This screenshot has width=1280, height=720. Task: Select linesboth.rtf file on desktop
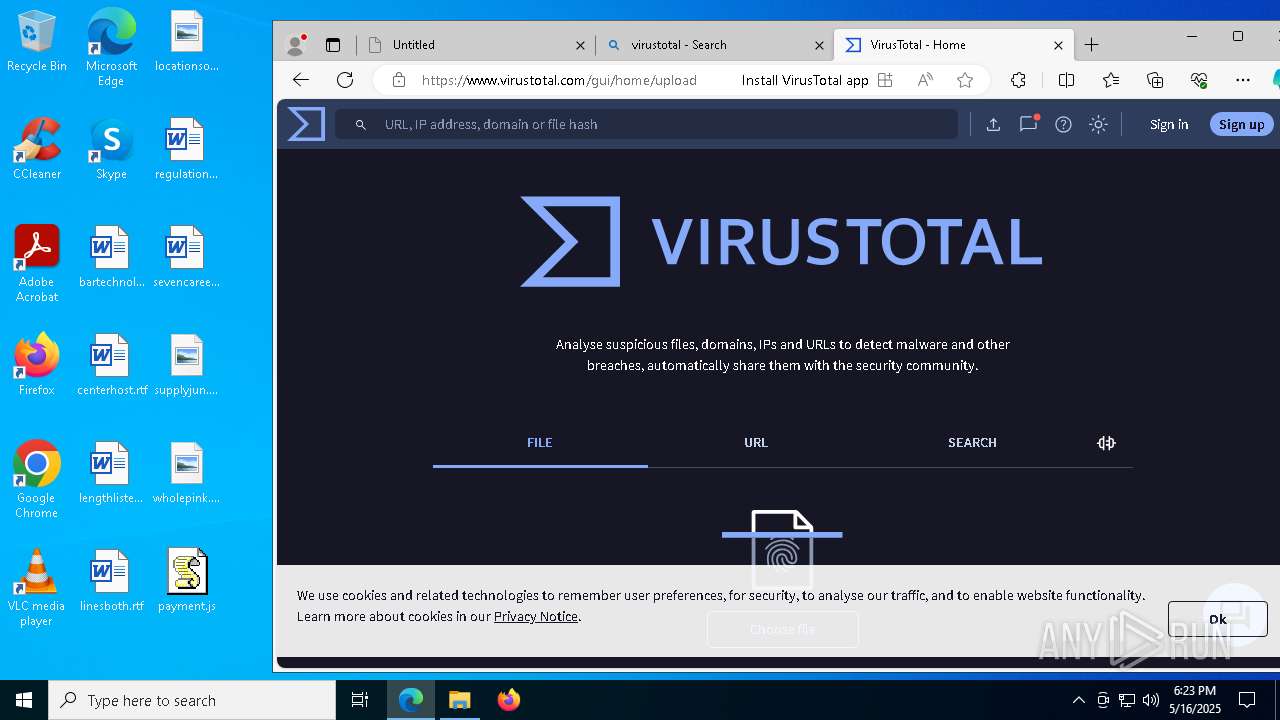111,582
